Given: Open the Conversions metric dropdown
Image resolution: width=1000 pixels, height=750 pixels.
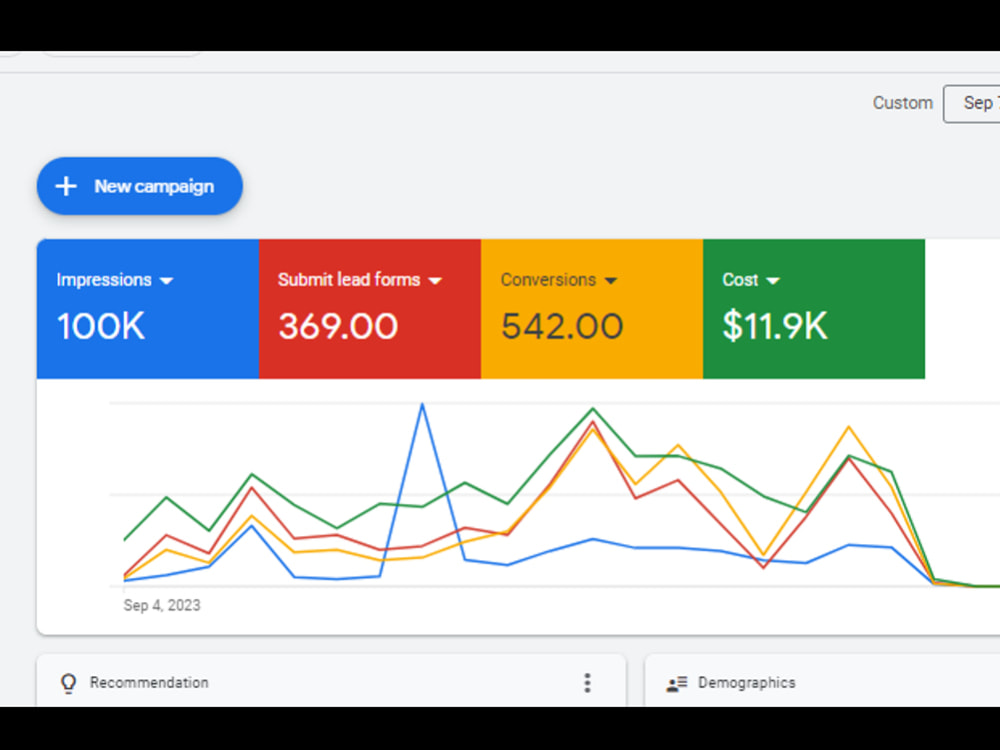Looking at the screenshot, I should [610, 281].
